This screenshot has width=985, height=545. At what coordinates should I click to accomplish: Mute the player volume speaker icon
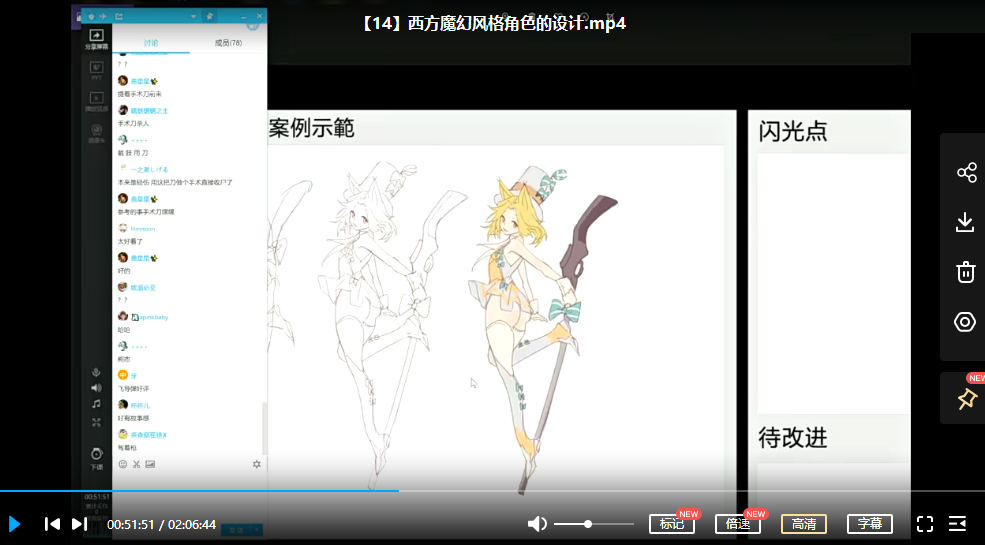click(537, 524)
